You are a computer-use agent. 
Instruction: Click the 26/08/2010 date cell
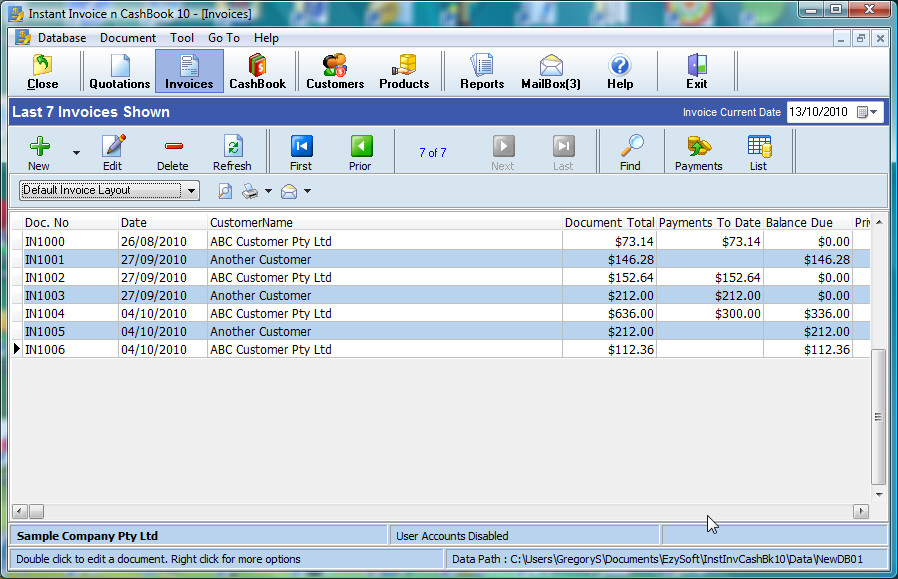pos(163,242)
